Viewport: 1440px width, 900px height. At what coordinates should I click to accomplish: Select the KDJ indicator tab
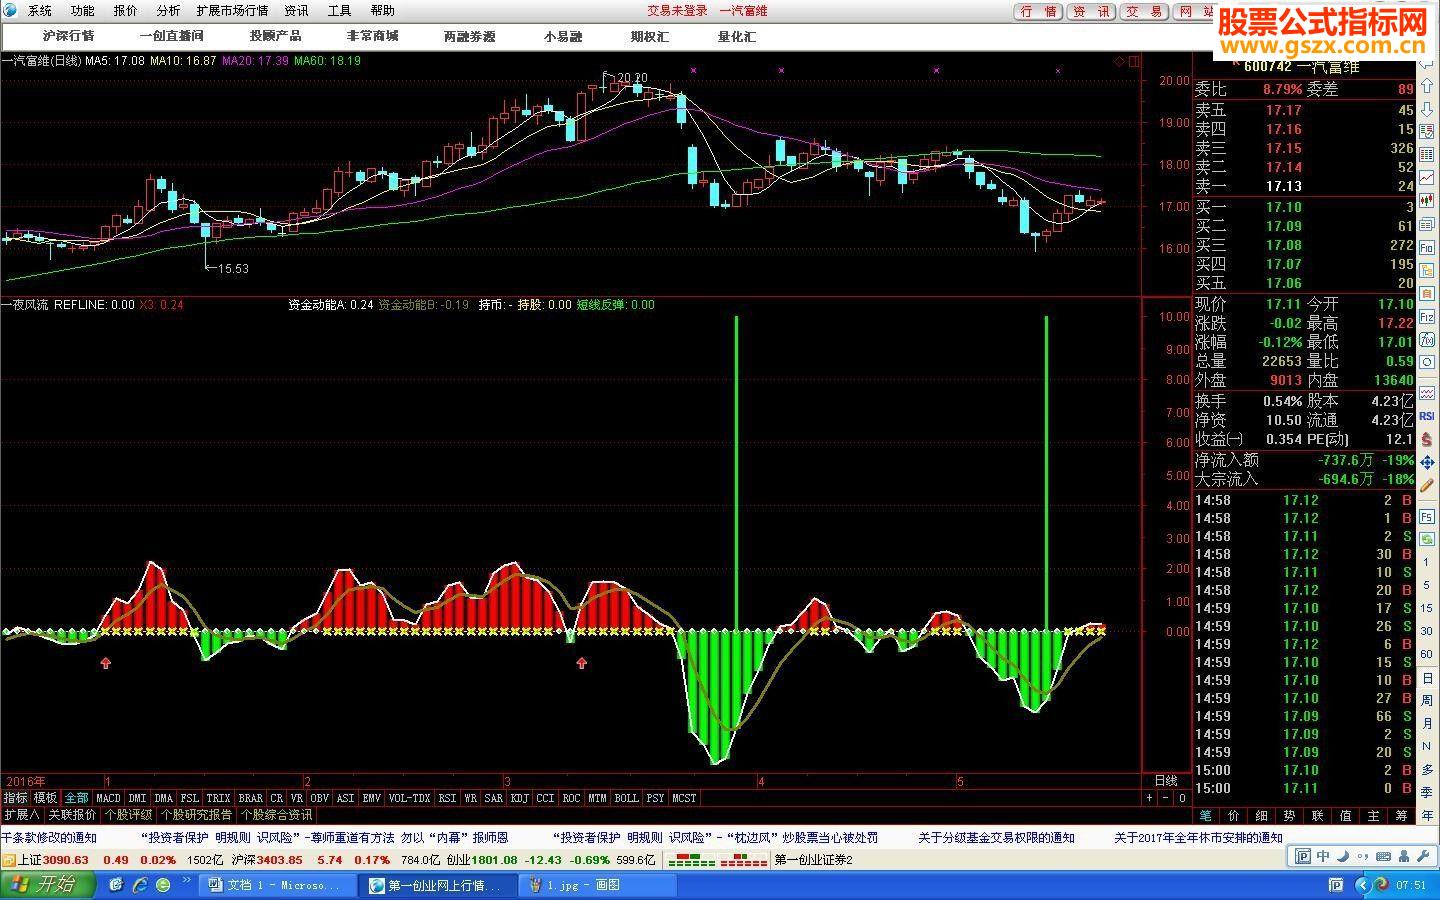(x=519, y=798)
